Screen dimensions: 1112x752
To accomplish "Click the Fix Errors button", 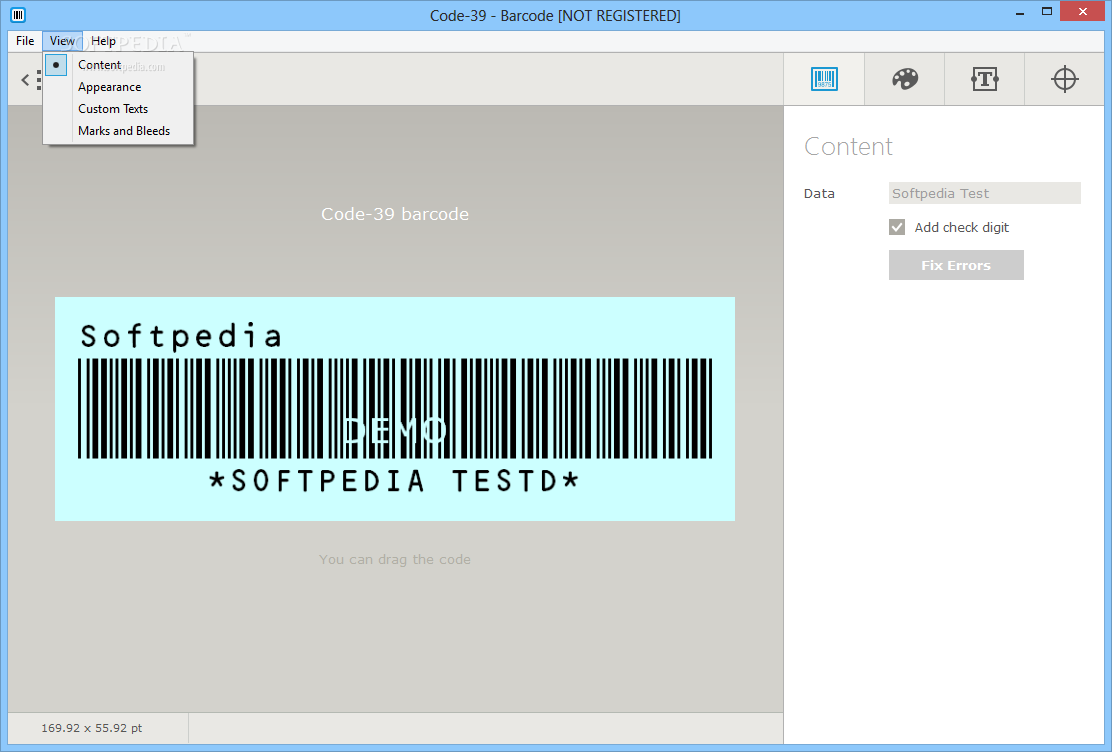I will (956, 265).
